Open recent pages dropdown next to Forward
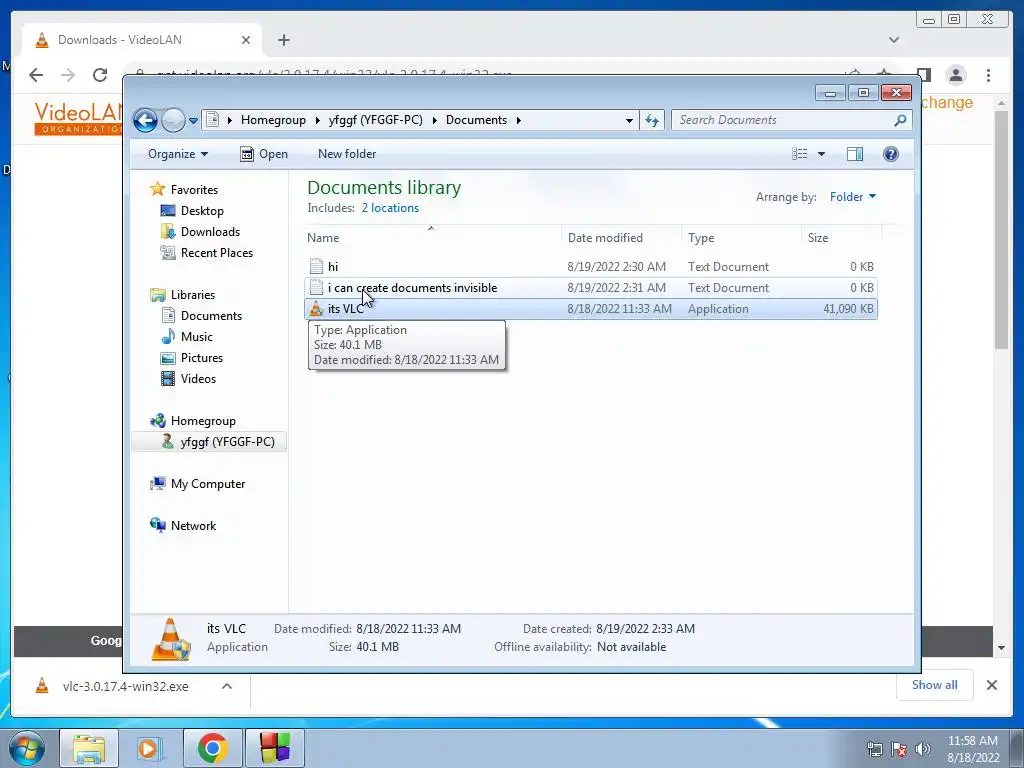 (193, 121)
